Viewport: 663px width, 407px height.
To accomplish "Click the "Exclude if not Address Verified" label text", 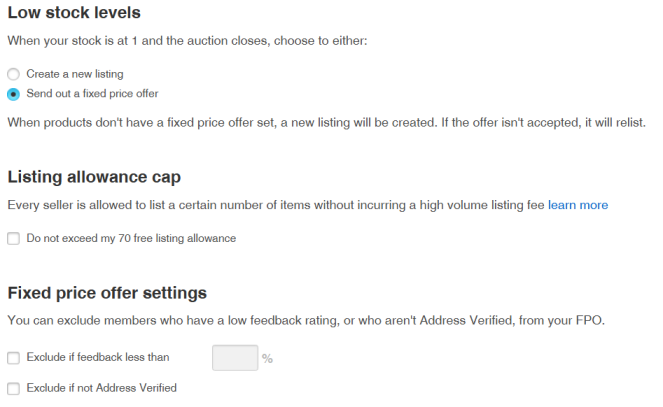I will tap(101, 388).
